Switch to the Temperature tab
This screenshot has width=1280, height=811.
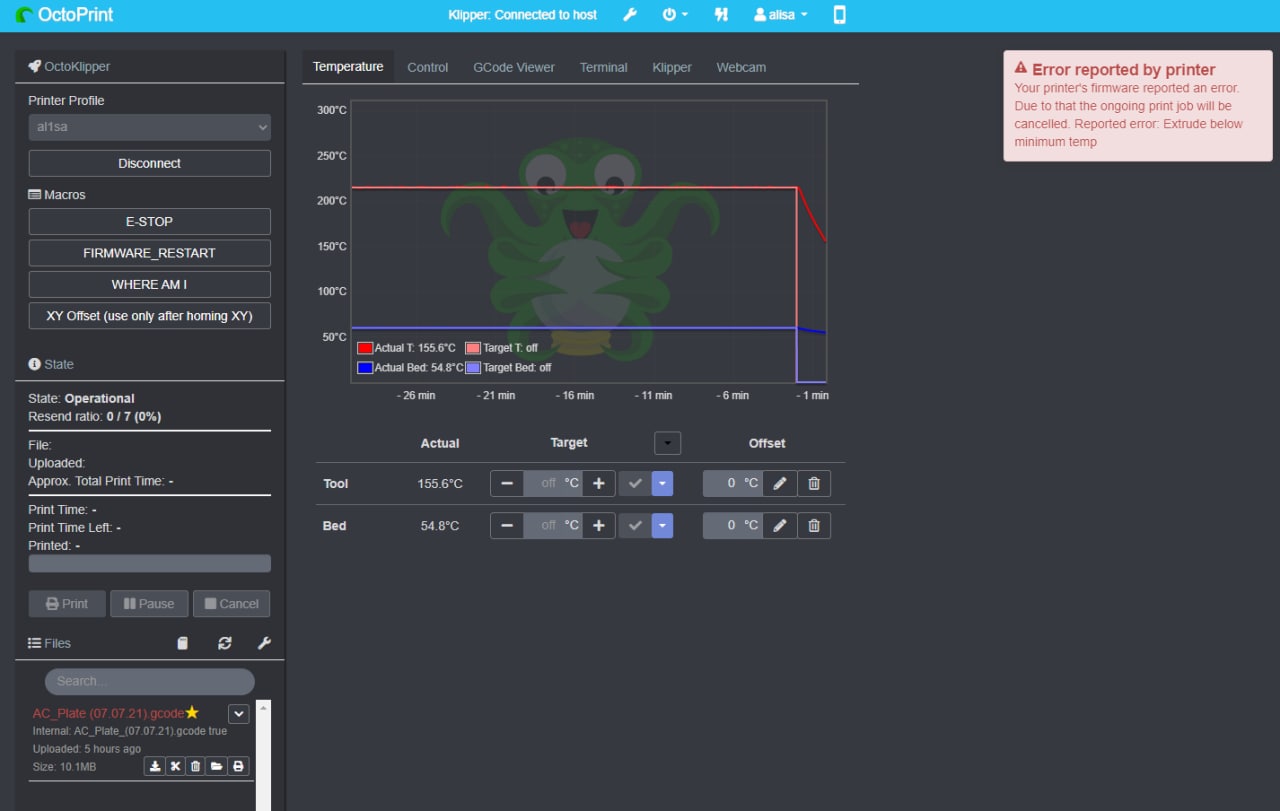(348, 67)
